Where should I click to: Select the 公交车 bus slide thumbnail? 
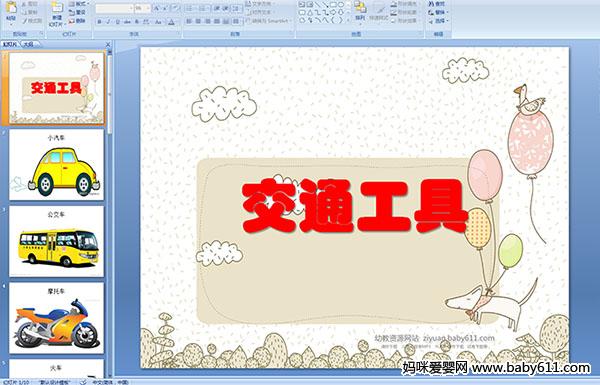click(x=56, y=241)
